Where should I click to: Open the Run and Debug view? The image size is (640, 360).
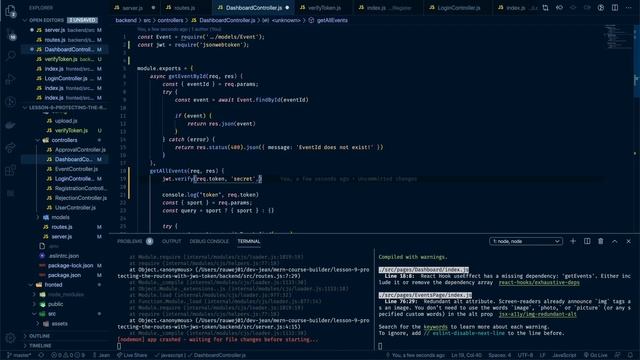pyautogui.click(x=11, y=79)
